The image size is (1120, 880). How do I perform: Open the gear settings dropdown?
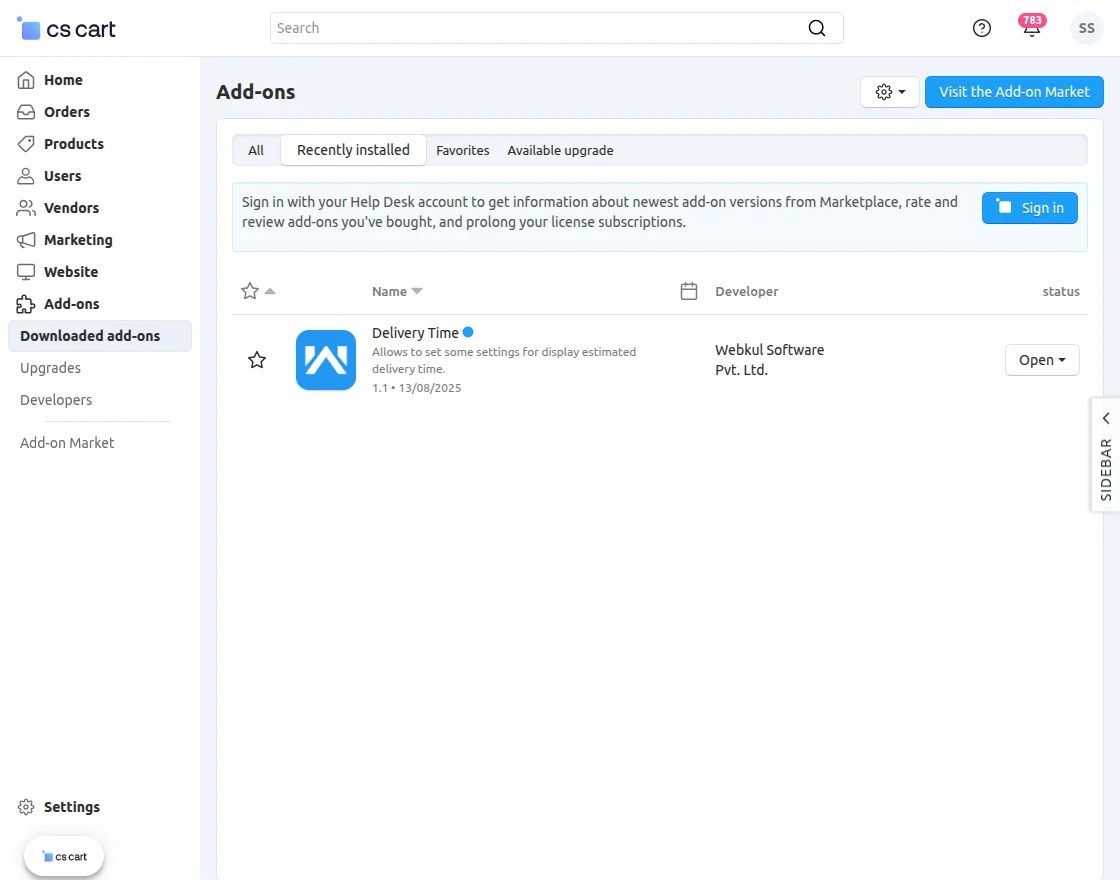(889, 92)
